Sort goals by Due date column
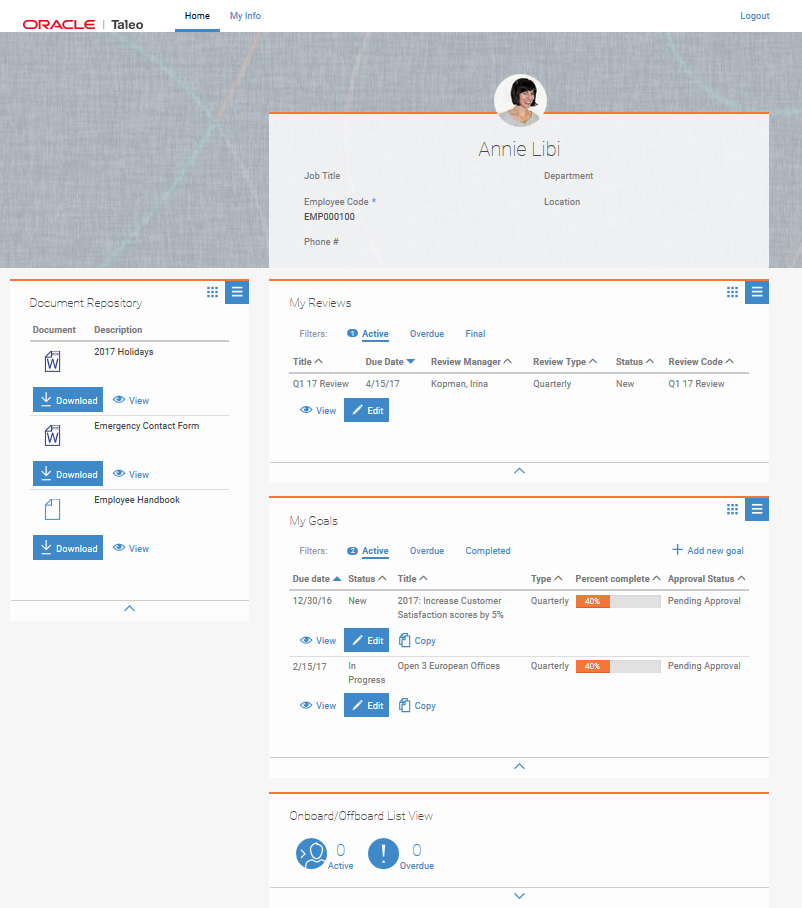 [317, 579]
